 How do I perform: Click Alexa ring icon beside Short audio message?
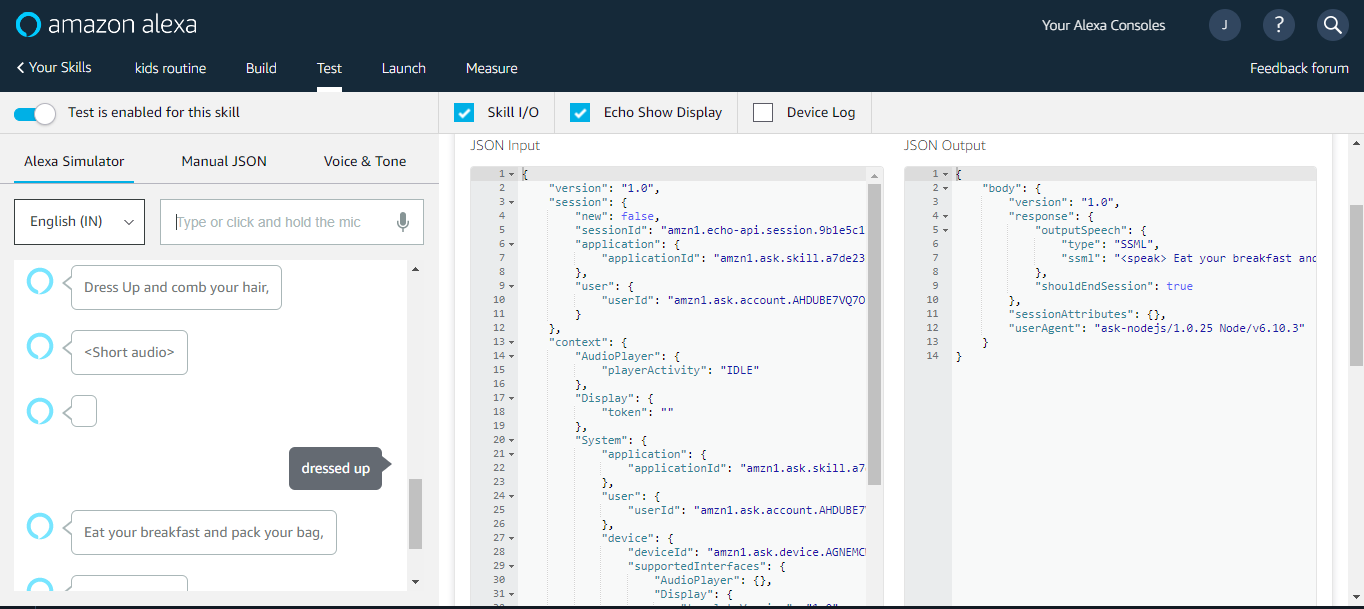pyautogui.click(x=39, y=347)
